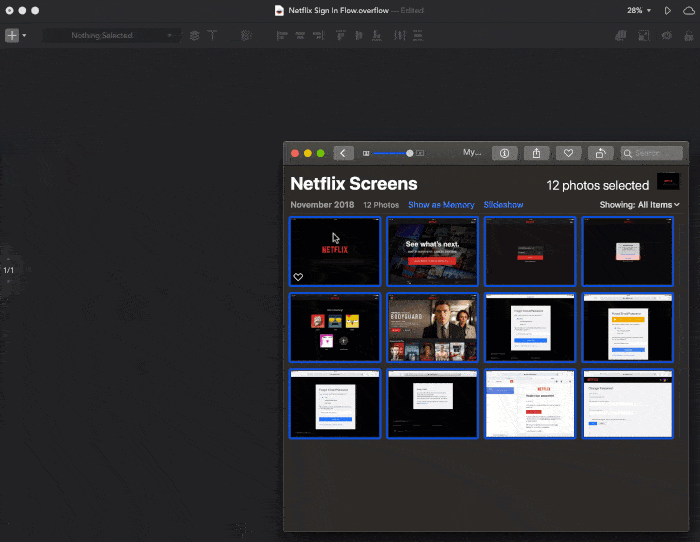Click the lock icon at Overflow toolbar far right
The image size is (700, 542).
click(x=689, y=35)
